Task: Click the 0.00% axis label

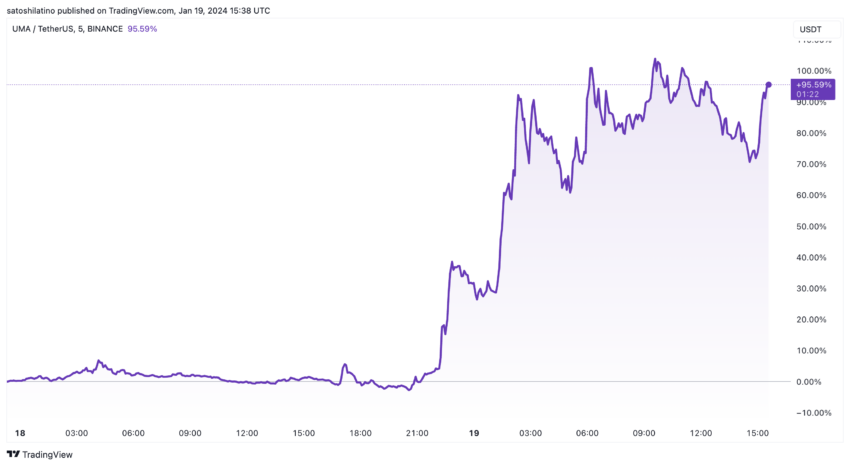Action: click(809, 381)
